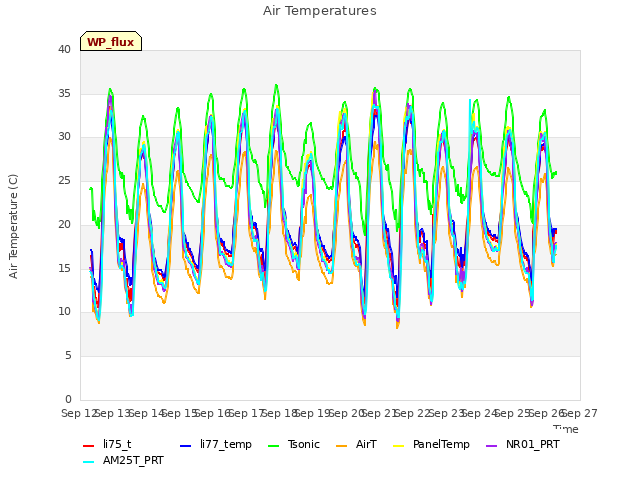Click the orange AirT legend color marker
This screenshot has height=480, width=640.
click(342, 446)
